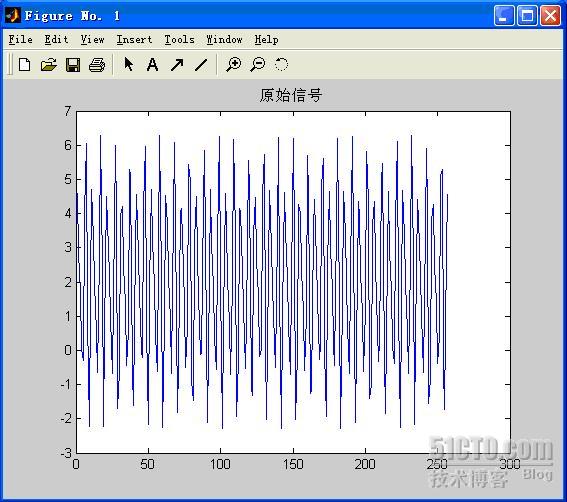Open the View menu

93,39
